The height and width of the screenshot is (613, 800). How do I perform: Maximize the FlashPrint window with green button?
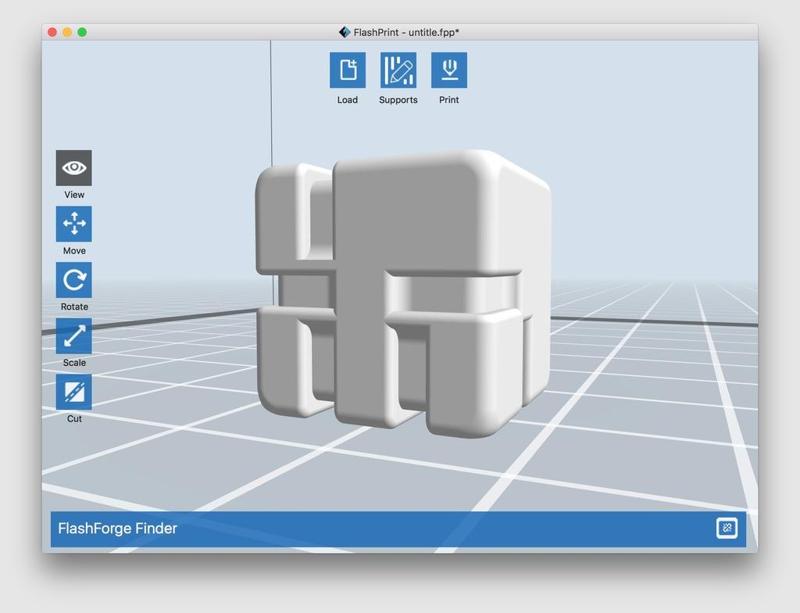[82, 32]
